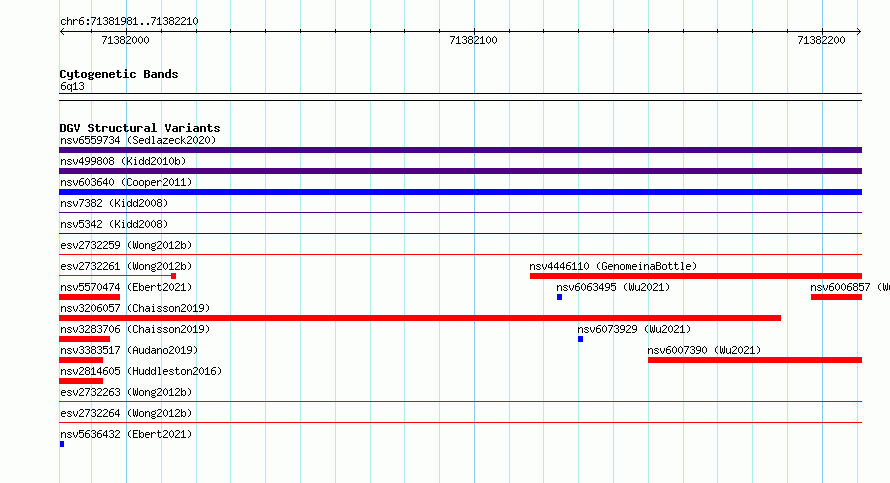The width and height of the screenshot is (890, 483).
Task: Click the nsv499808 (Kidd2010b) label
Action: click(x=123, y=161)
